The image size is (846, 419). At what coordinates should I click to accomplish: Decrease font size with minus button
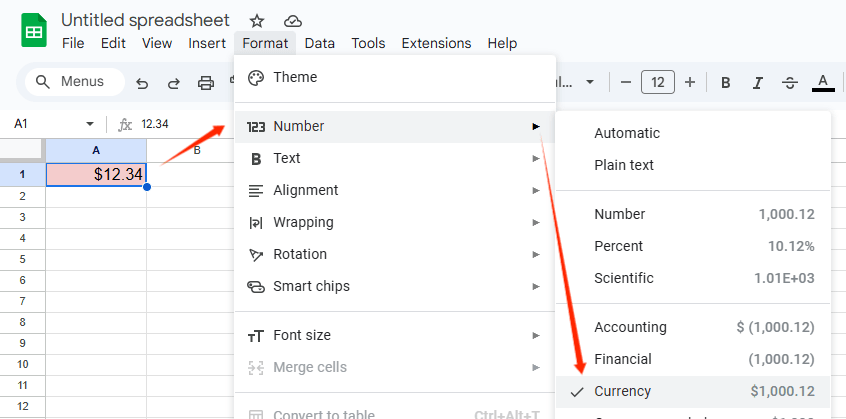[625, 82]
